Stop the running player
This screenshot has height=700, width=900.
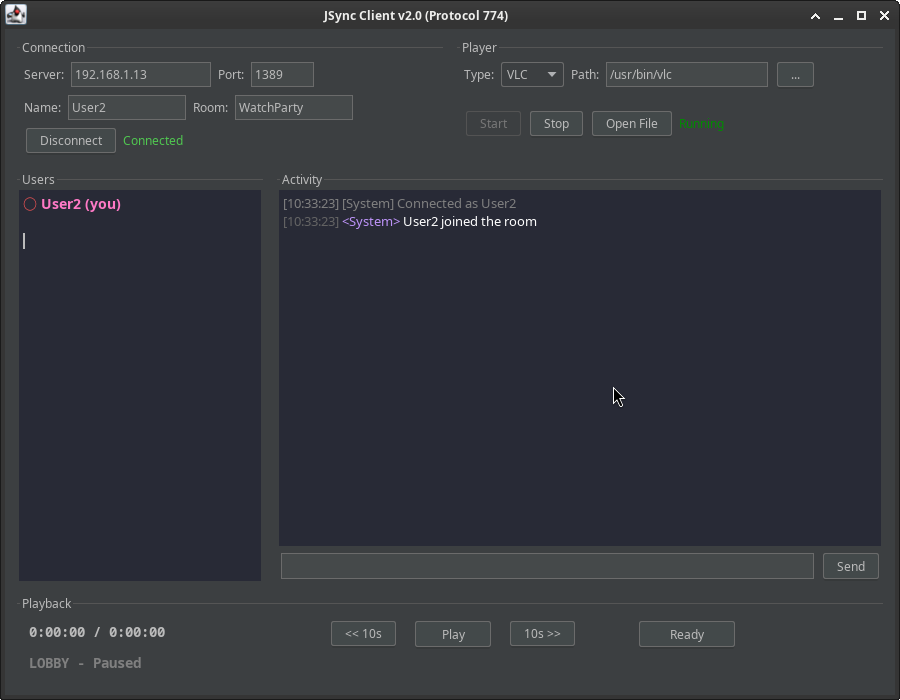tap(556, 123)
